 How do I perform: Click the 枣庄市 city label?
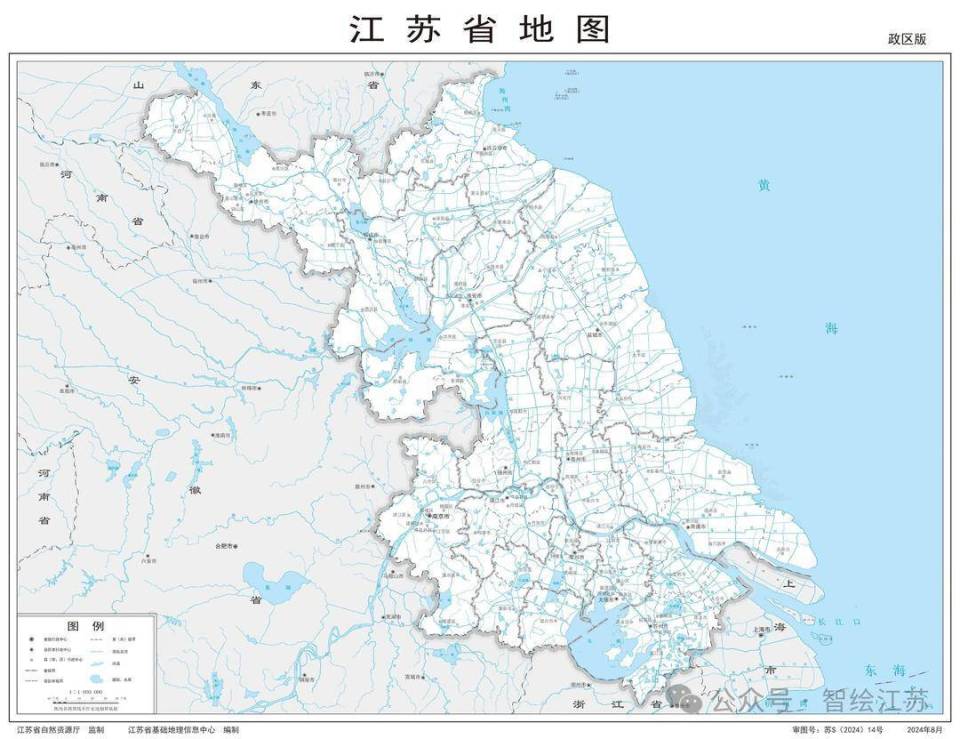(268, 113)
